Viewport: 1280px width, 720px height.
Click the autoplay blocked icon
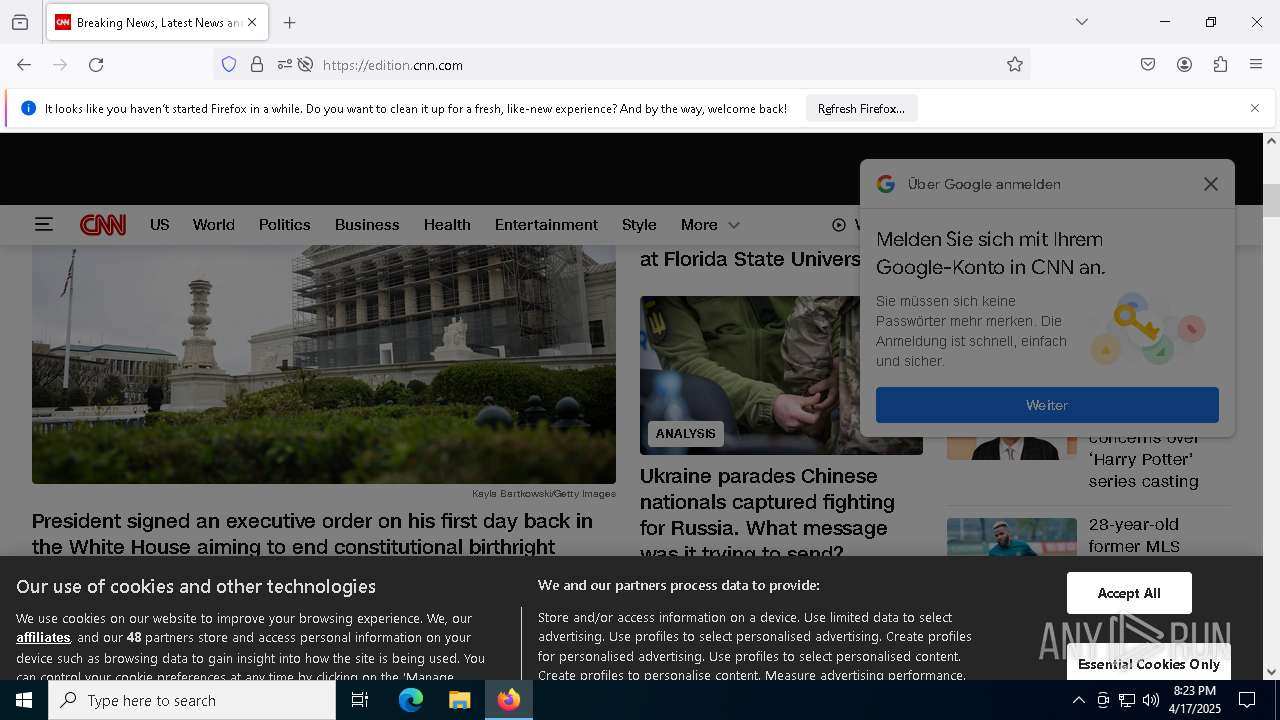pos(306,65)
